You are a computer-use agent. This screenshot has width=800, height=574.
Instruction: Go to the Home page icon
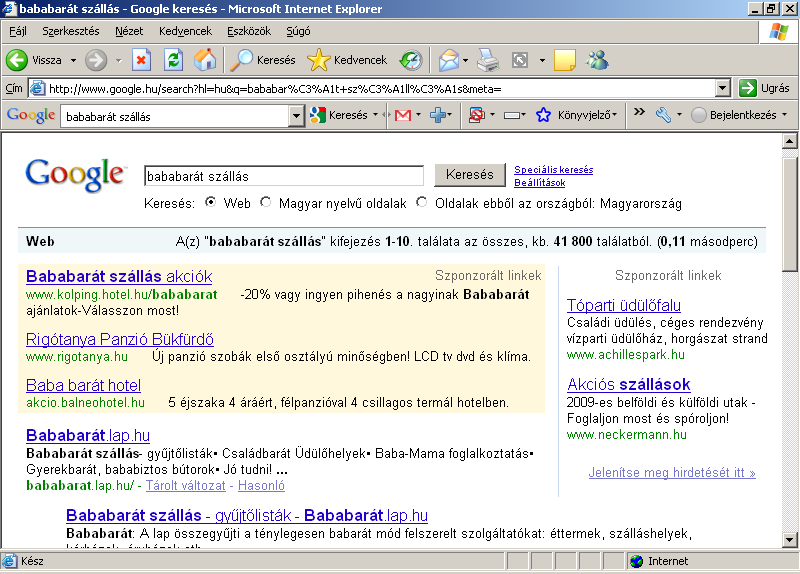pos(205,60)
